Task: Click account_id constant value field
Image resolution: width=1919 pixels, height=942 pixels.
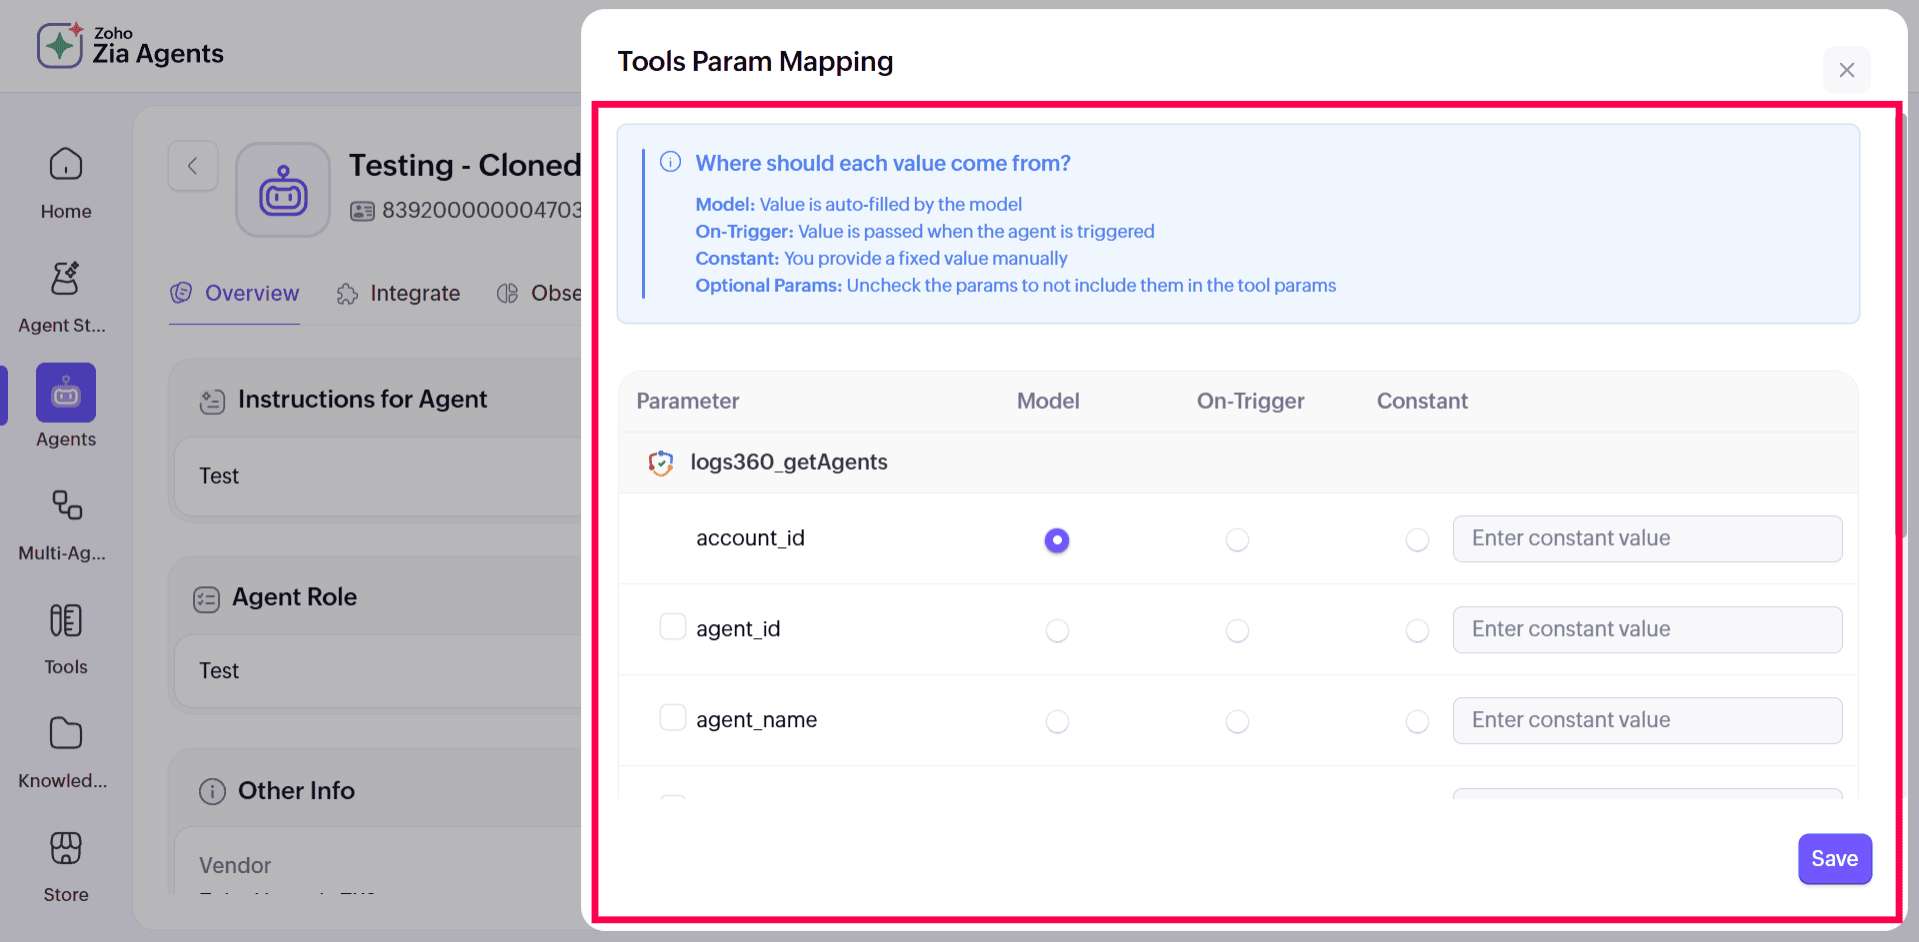Action: pos(1647,539)
